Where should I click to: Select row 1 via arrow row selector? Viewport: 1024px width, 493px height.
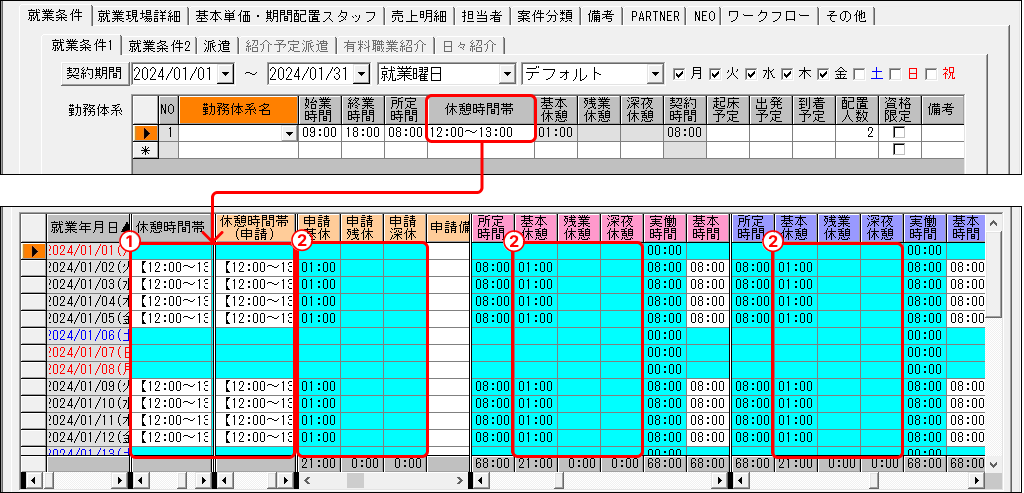[x=146, y=133]
